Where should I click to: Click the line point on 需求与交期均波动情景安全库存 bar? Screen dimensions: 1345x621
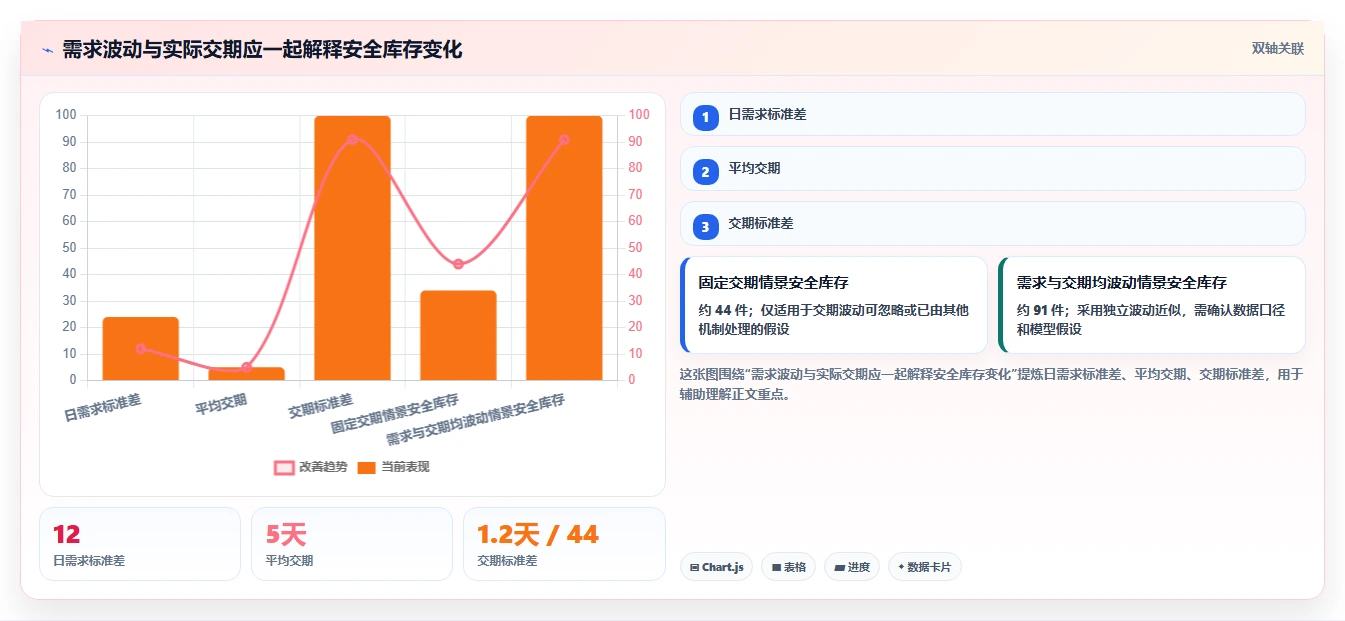coord(564,140)
